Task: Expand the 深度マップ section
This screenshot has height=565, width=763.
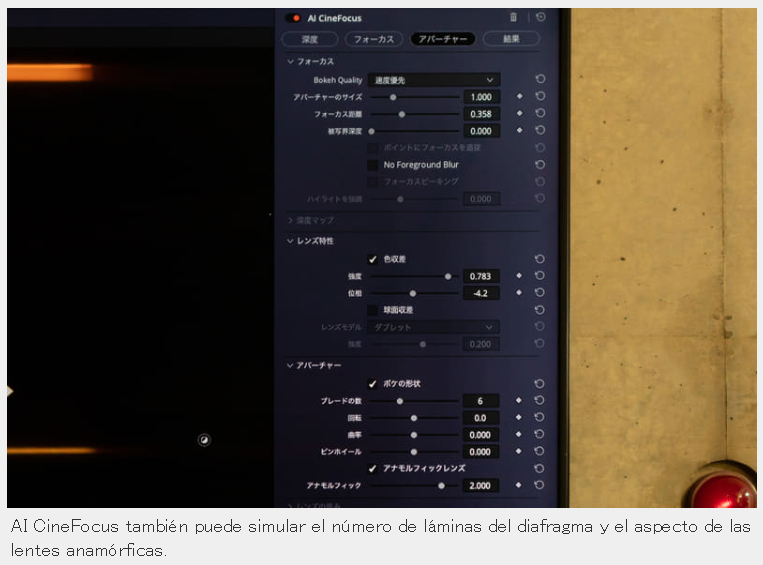Action: pyautogui.click(x=291, y=220)
